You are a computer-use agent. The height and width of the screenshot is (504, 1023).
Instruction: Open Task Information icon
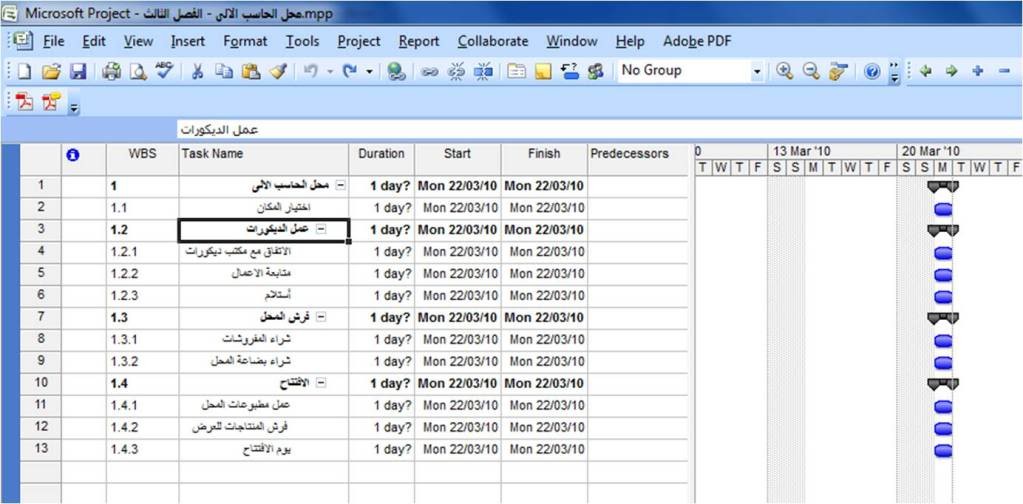click(517, 71)
